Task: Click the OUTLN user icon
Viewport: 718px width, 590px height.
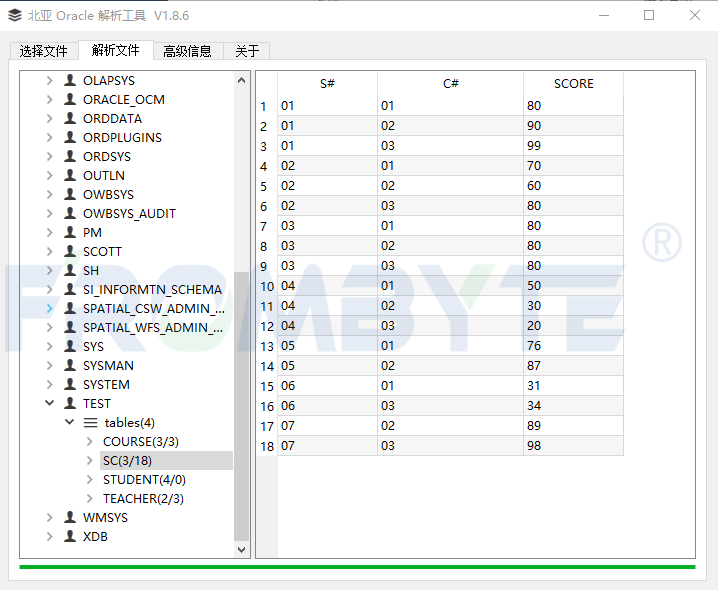Action: tap(70, 175)
